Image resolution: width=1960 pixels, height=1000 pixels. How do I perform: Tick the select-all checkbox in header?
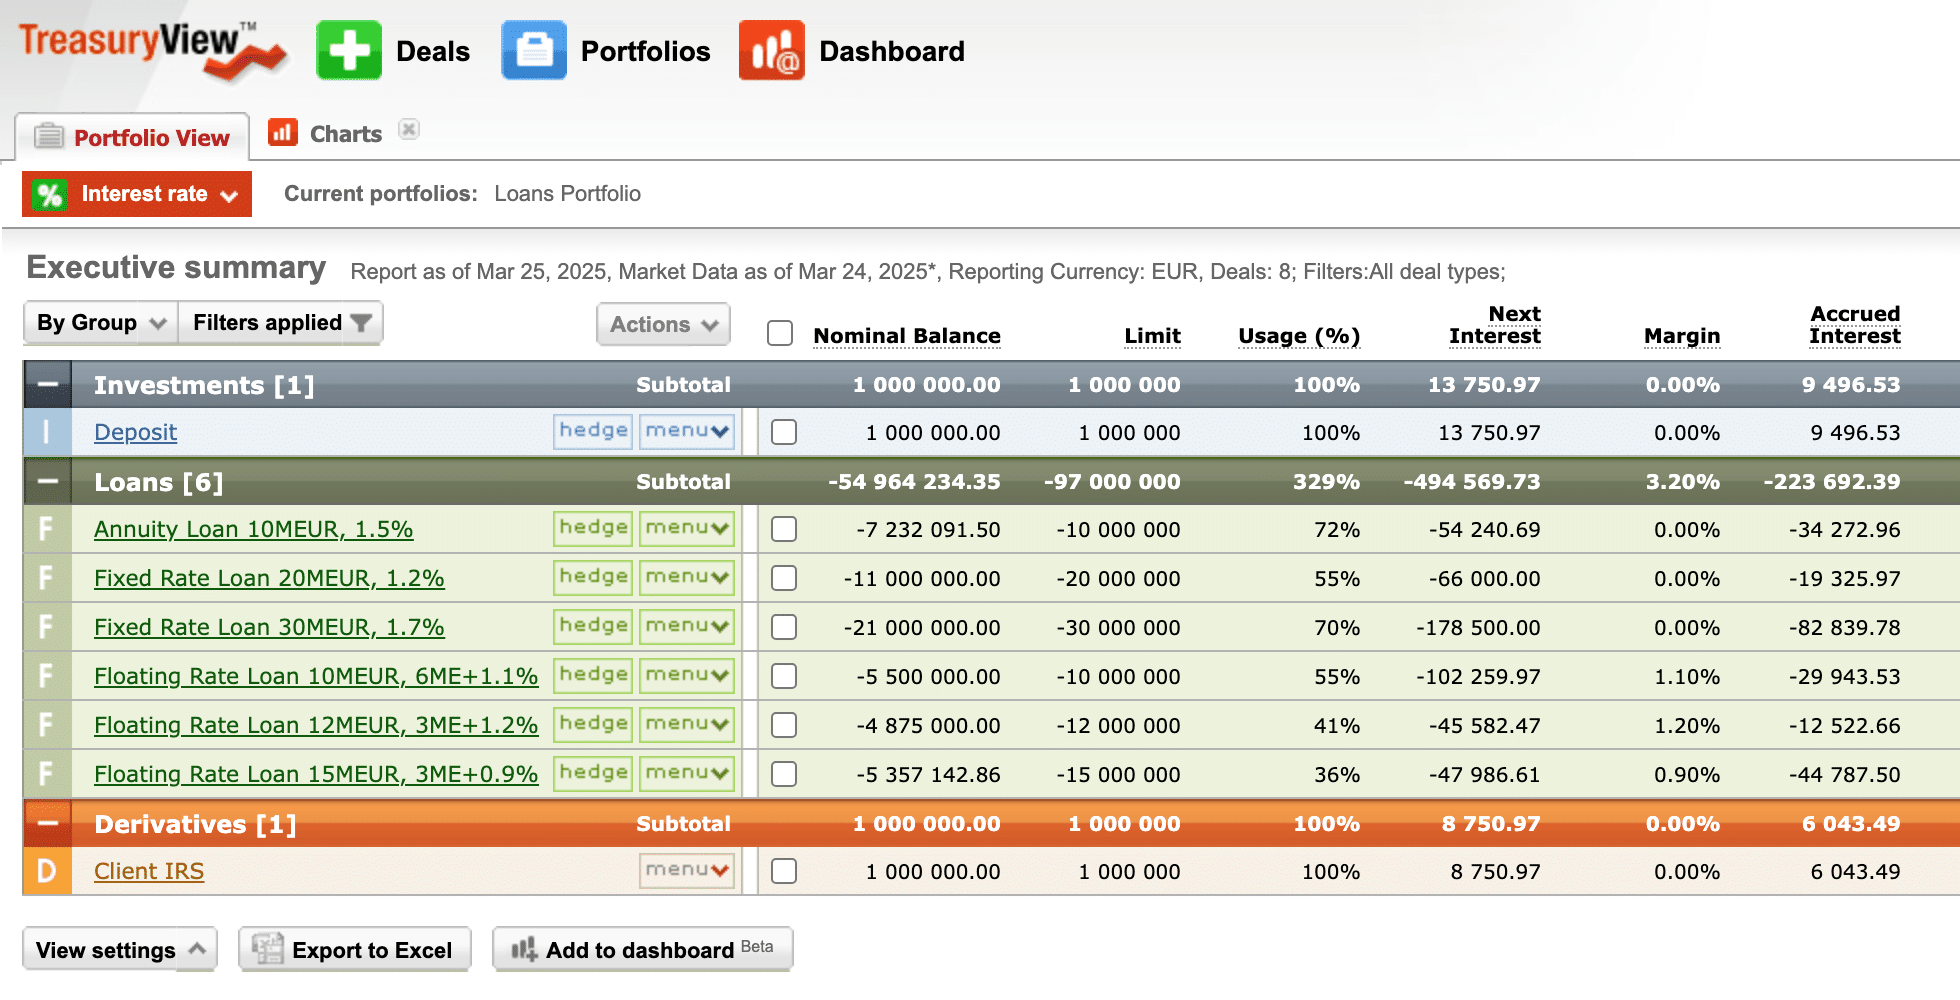point(779,333)
